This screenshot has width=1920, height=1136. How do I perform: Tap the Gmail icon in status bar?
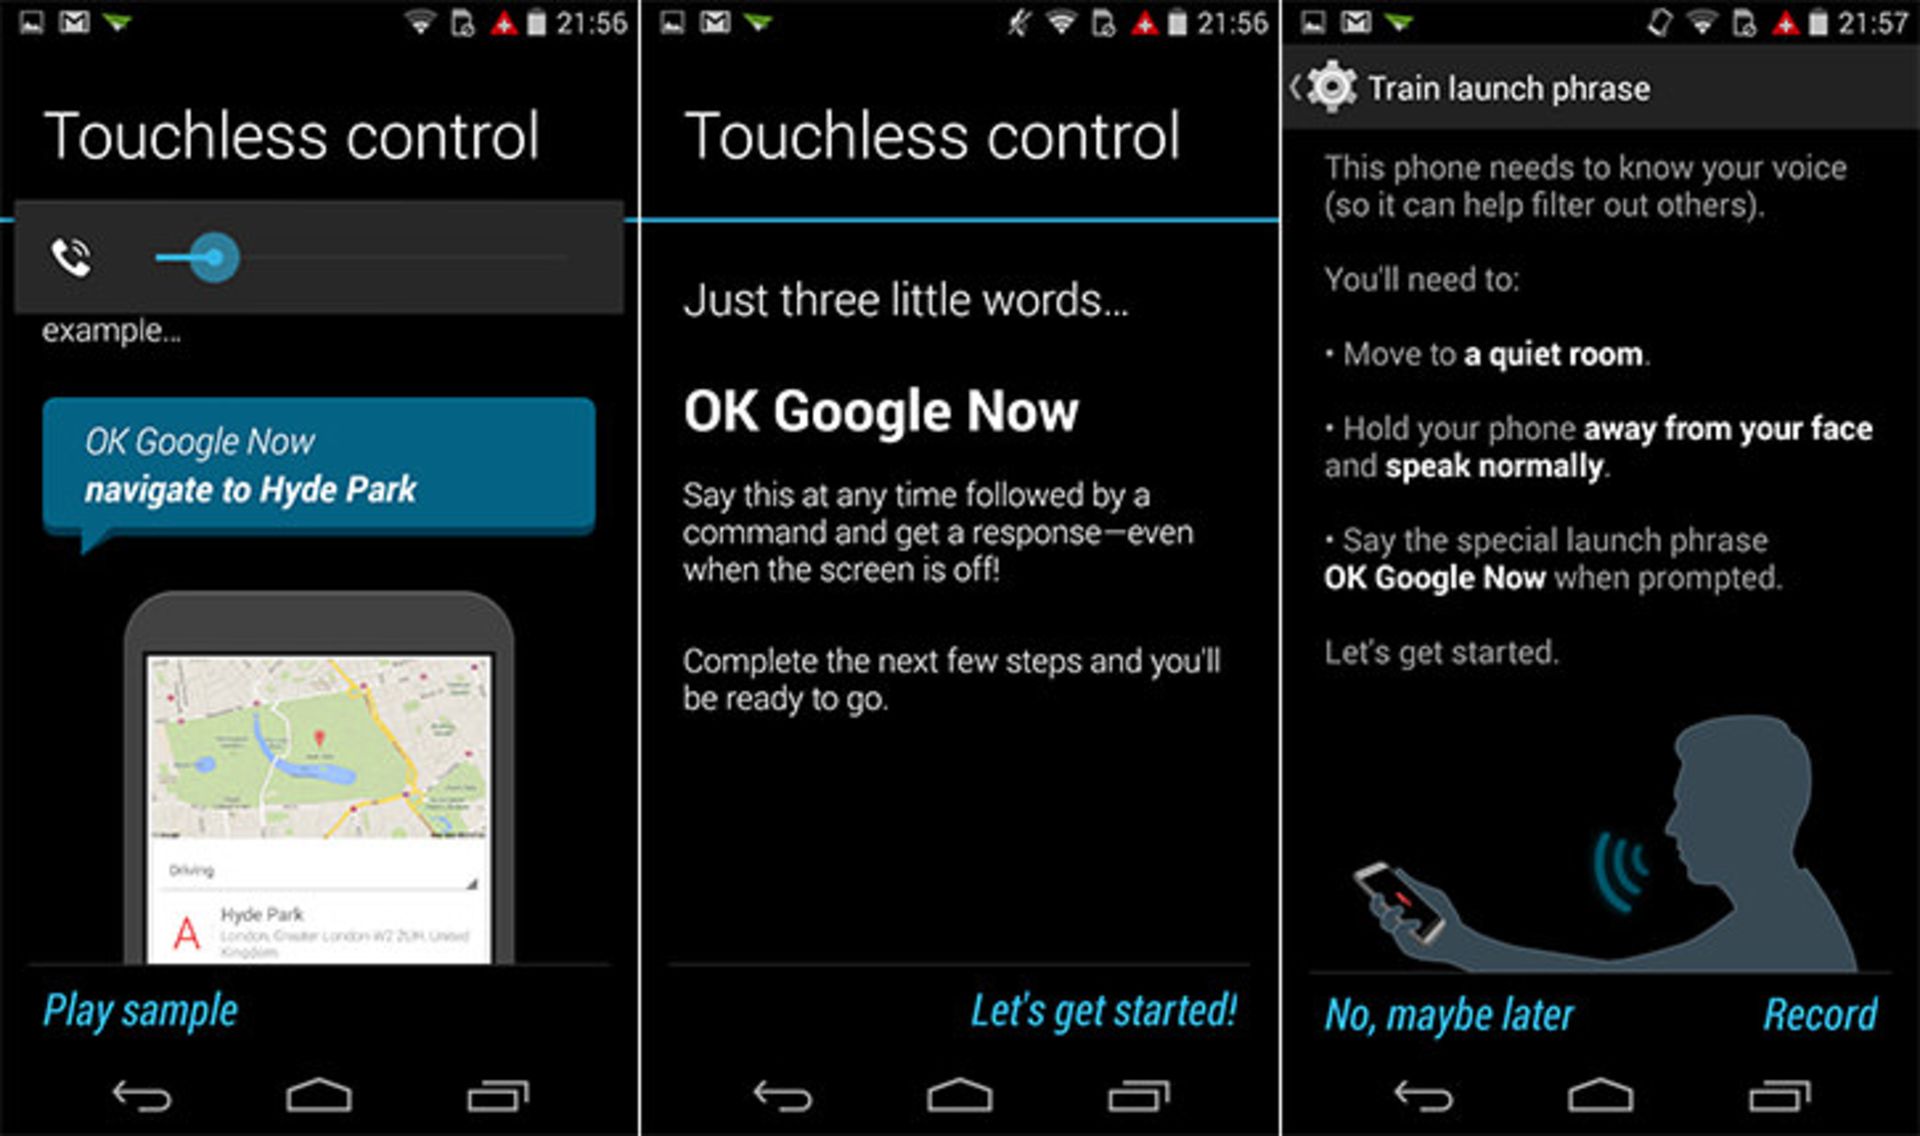(62, 20)
